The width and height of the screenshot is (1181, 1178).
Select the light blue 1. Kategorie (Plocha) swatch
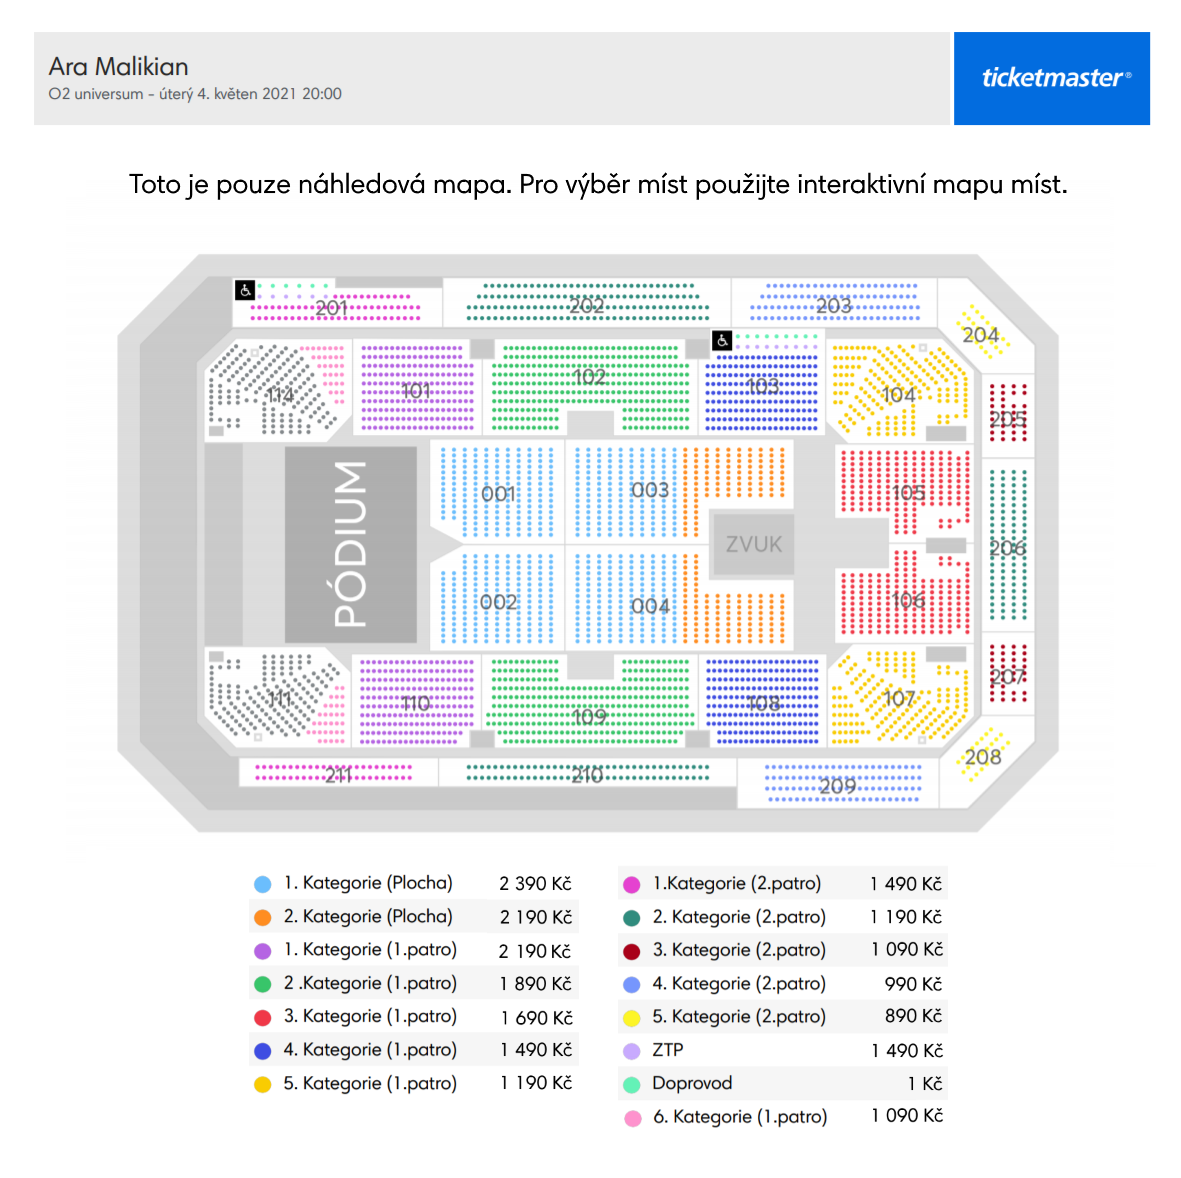coord(263,884)
